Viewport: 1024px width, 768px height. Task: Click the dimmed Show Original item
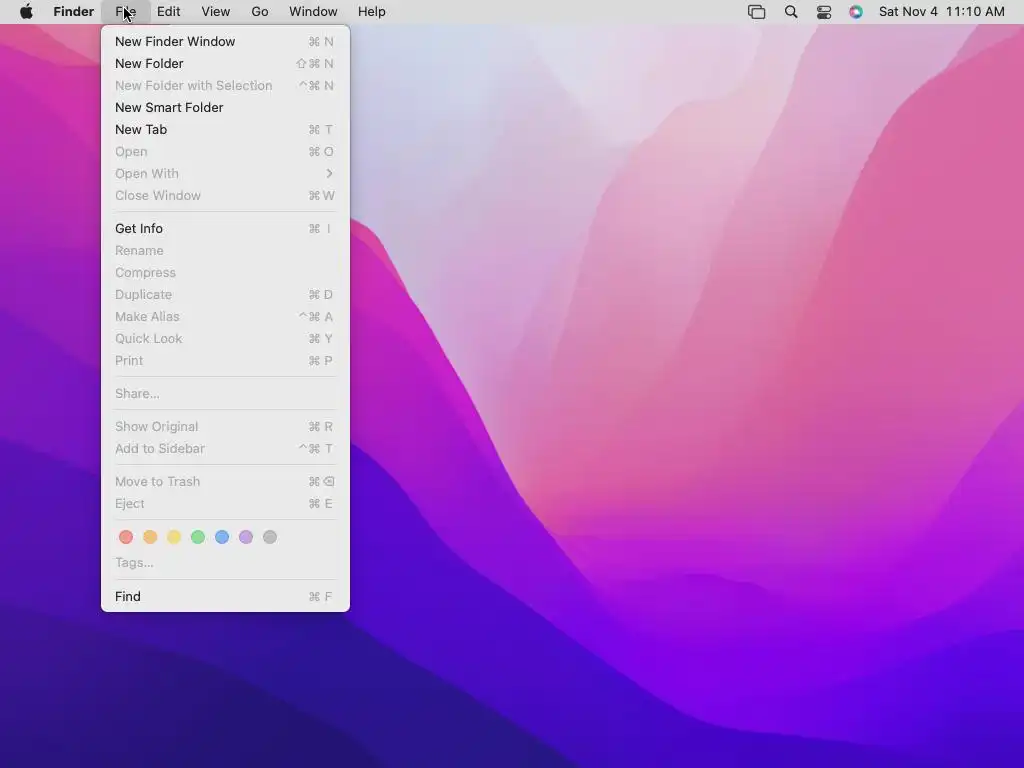tap(225, 426)
